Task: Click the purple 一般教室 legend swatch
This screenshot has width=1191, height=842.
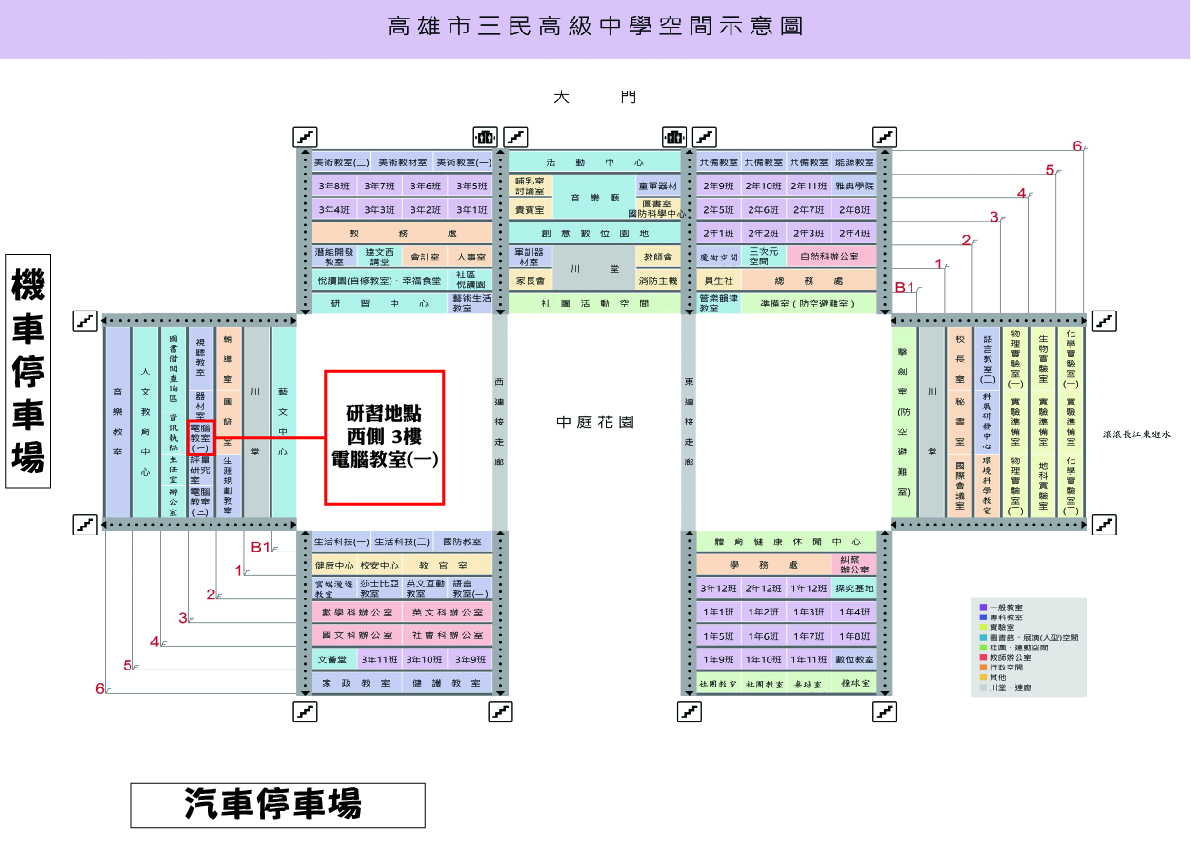Action: tap(983, 607)
